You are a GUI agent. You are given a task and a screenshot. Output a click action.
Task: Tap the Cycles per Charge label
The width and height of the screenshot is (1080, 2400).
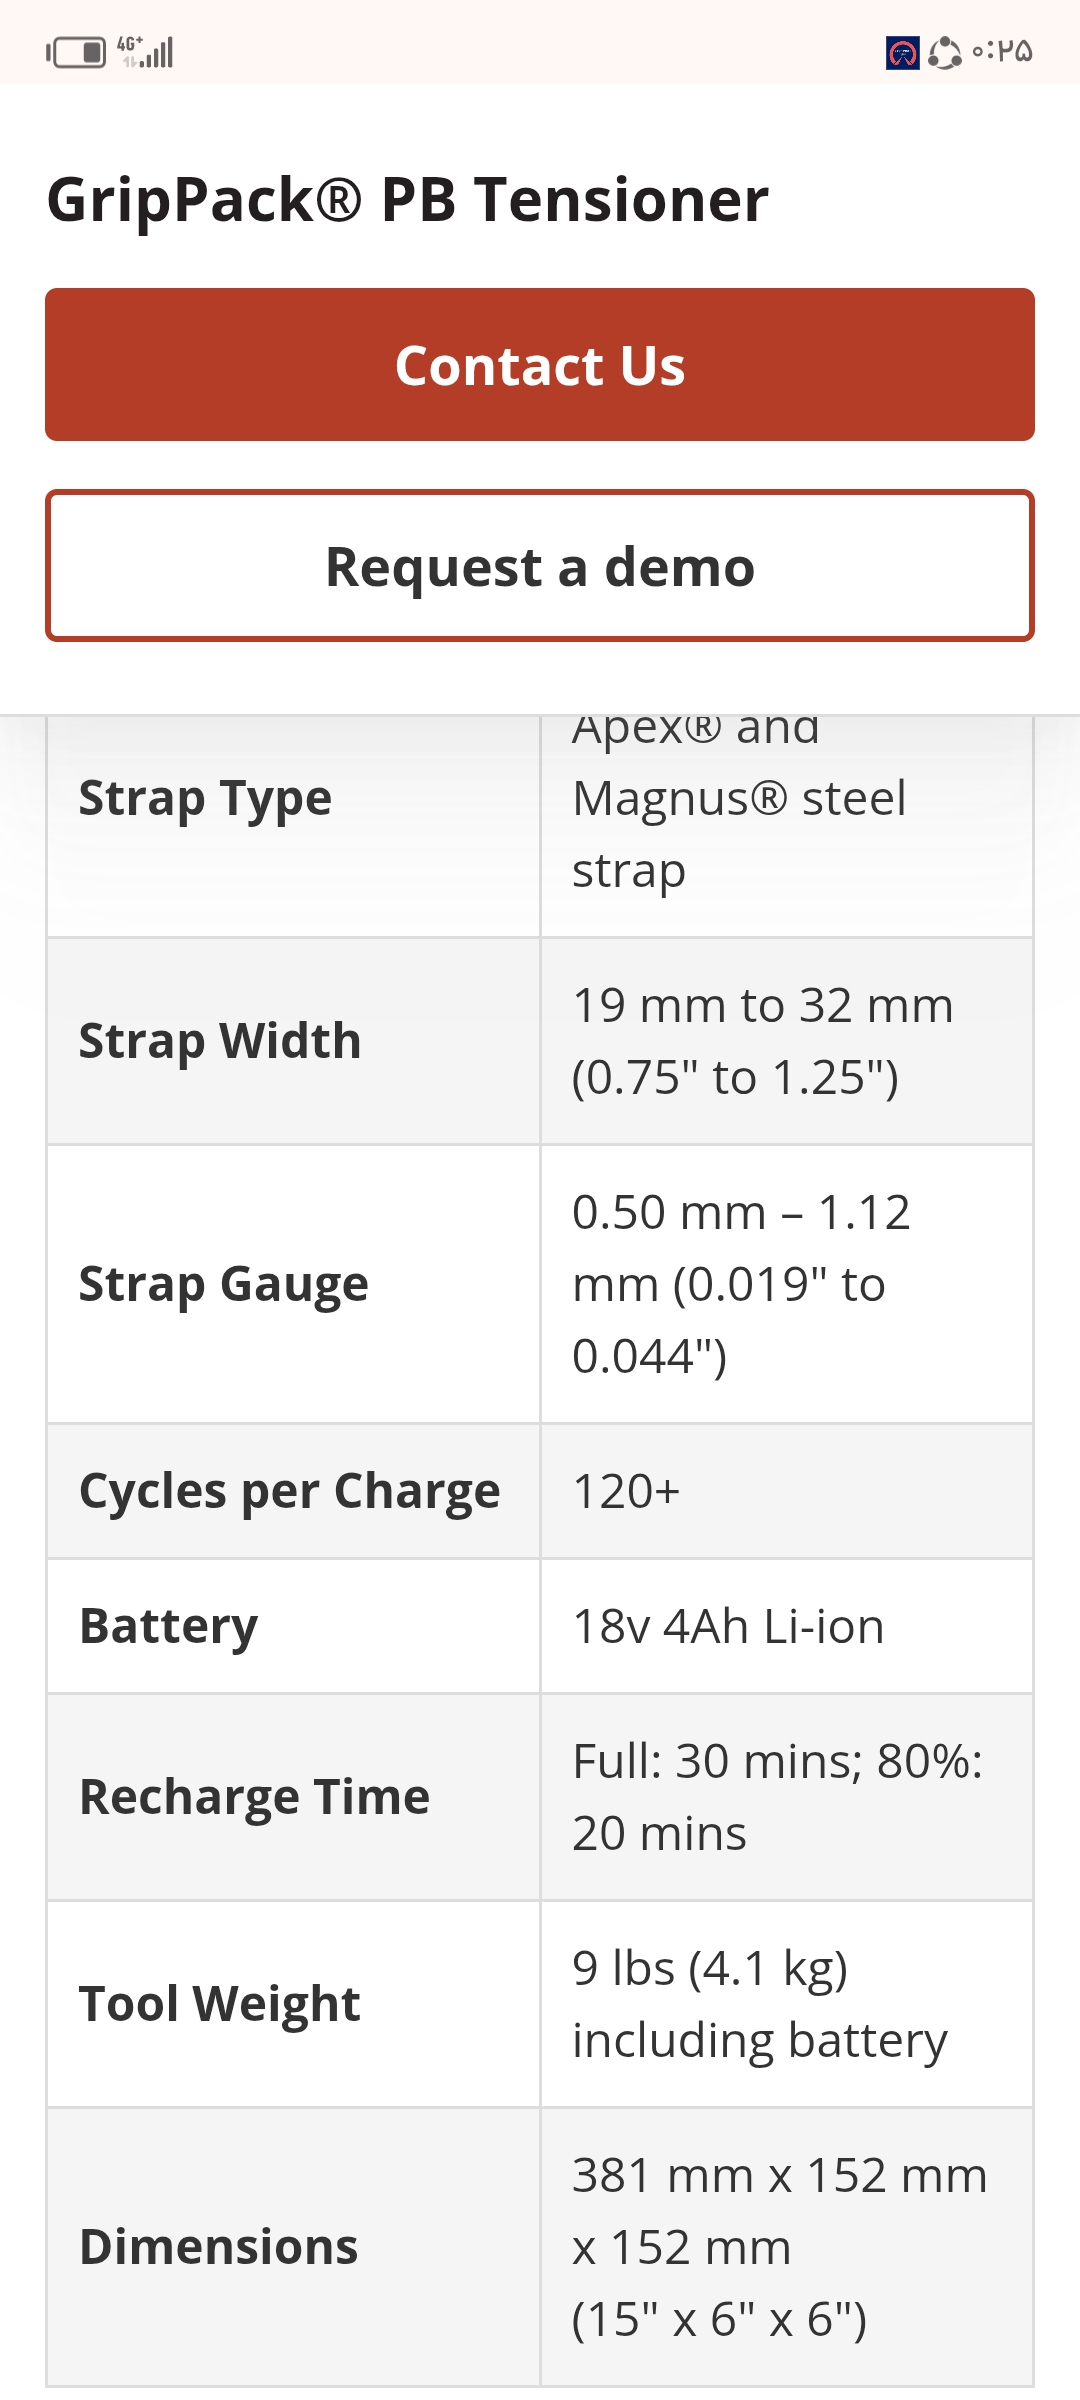[x=289, y=1491]
